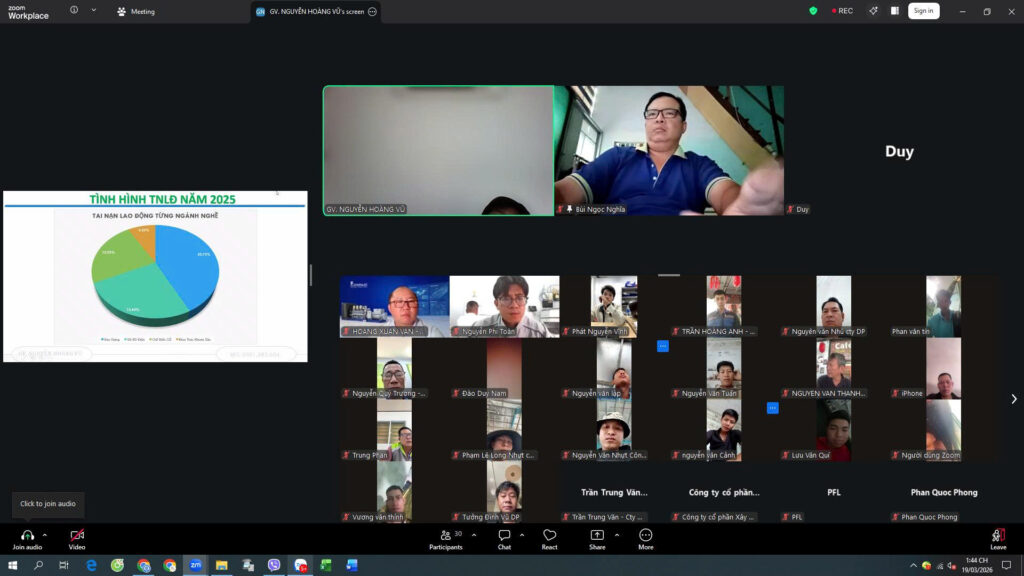Expand the caret next to Participants
The width and height of the screenshot is (1024, 576).
474,535
